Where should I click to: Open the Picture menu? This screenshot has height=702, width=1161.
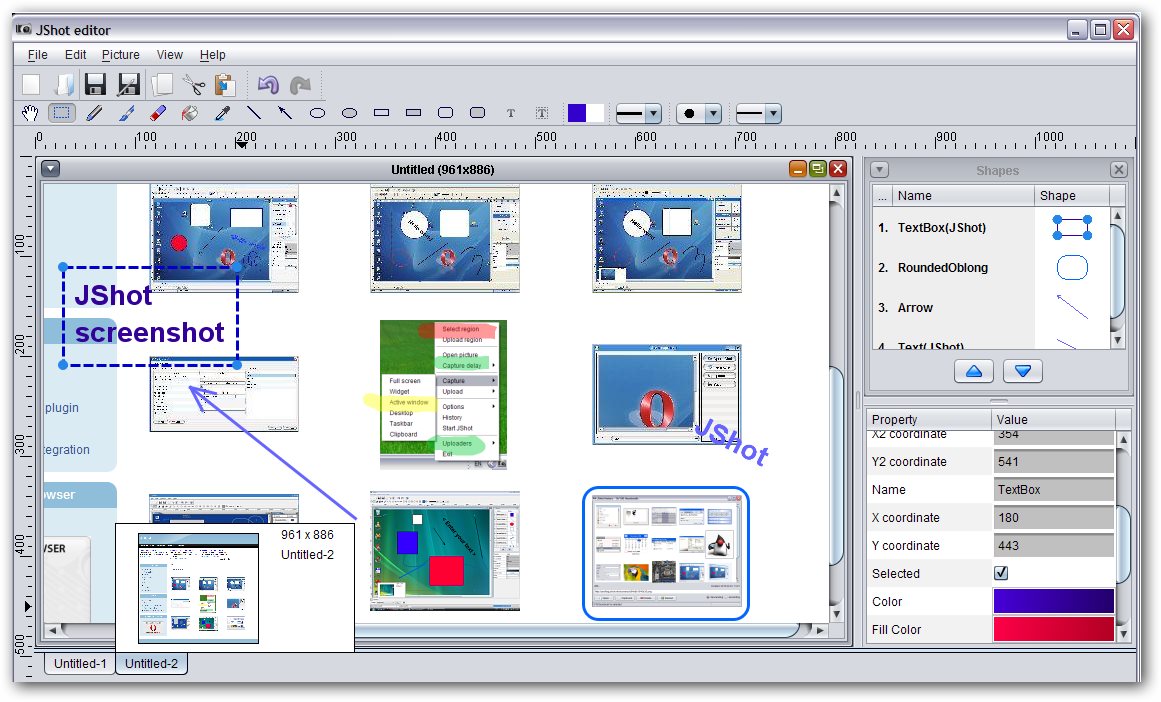click(121, 55)
